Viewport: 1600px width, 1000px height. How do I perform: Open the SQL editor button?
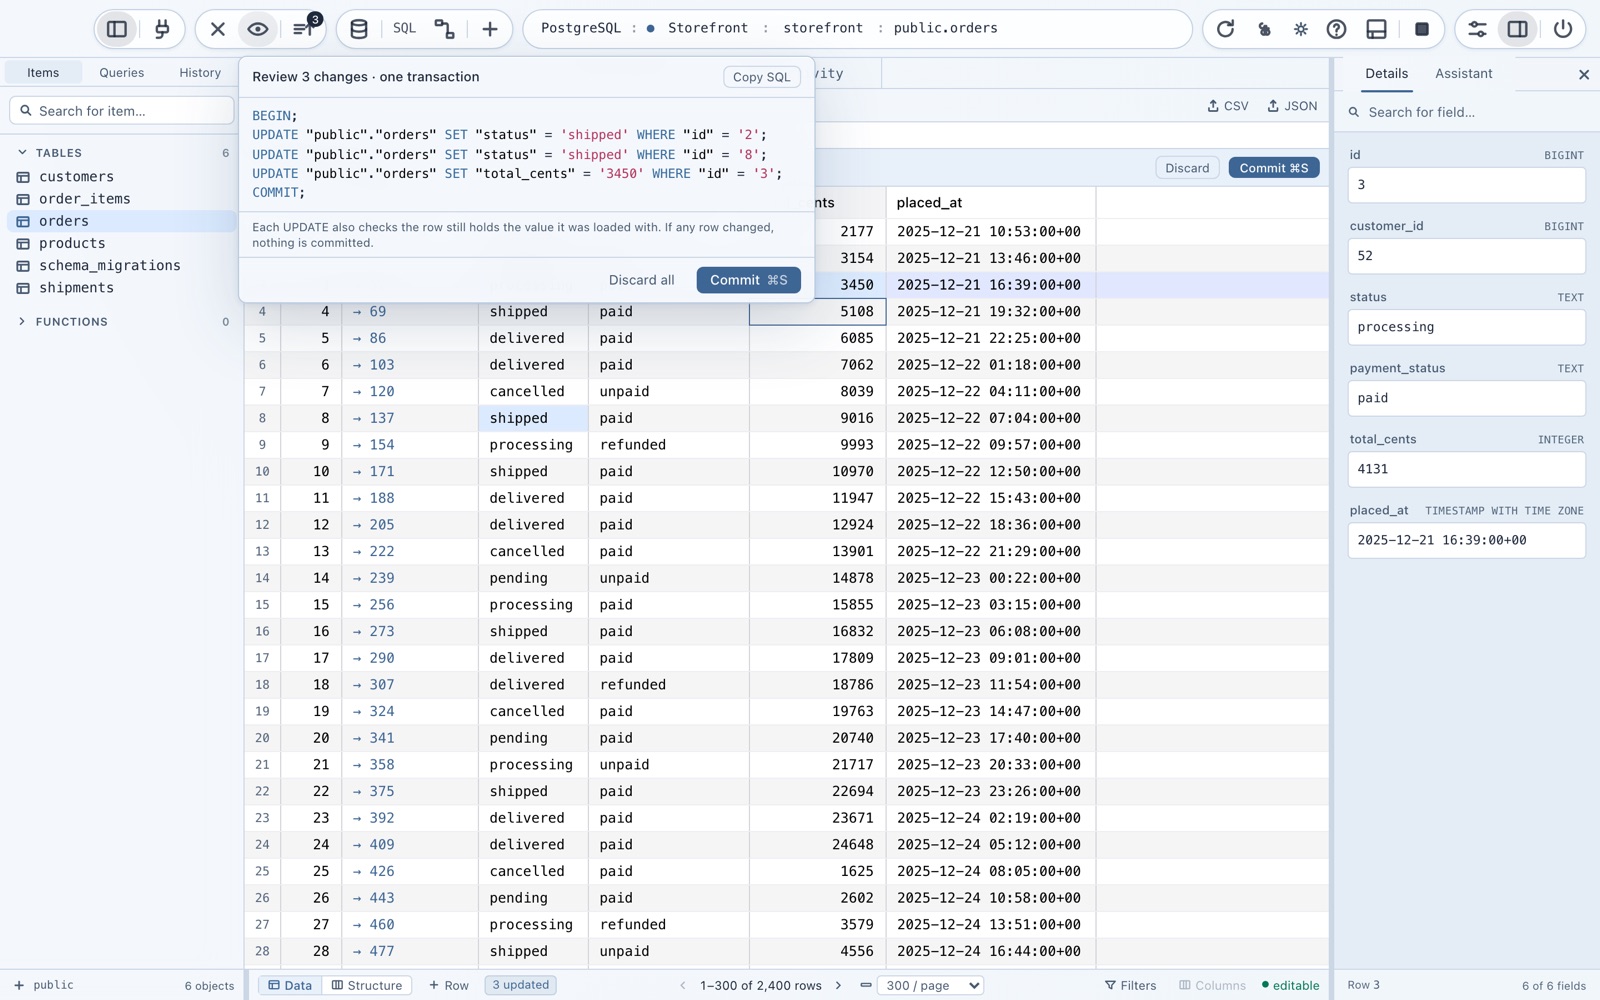tap(404, 28)
